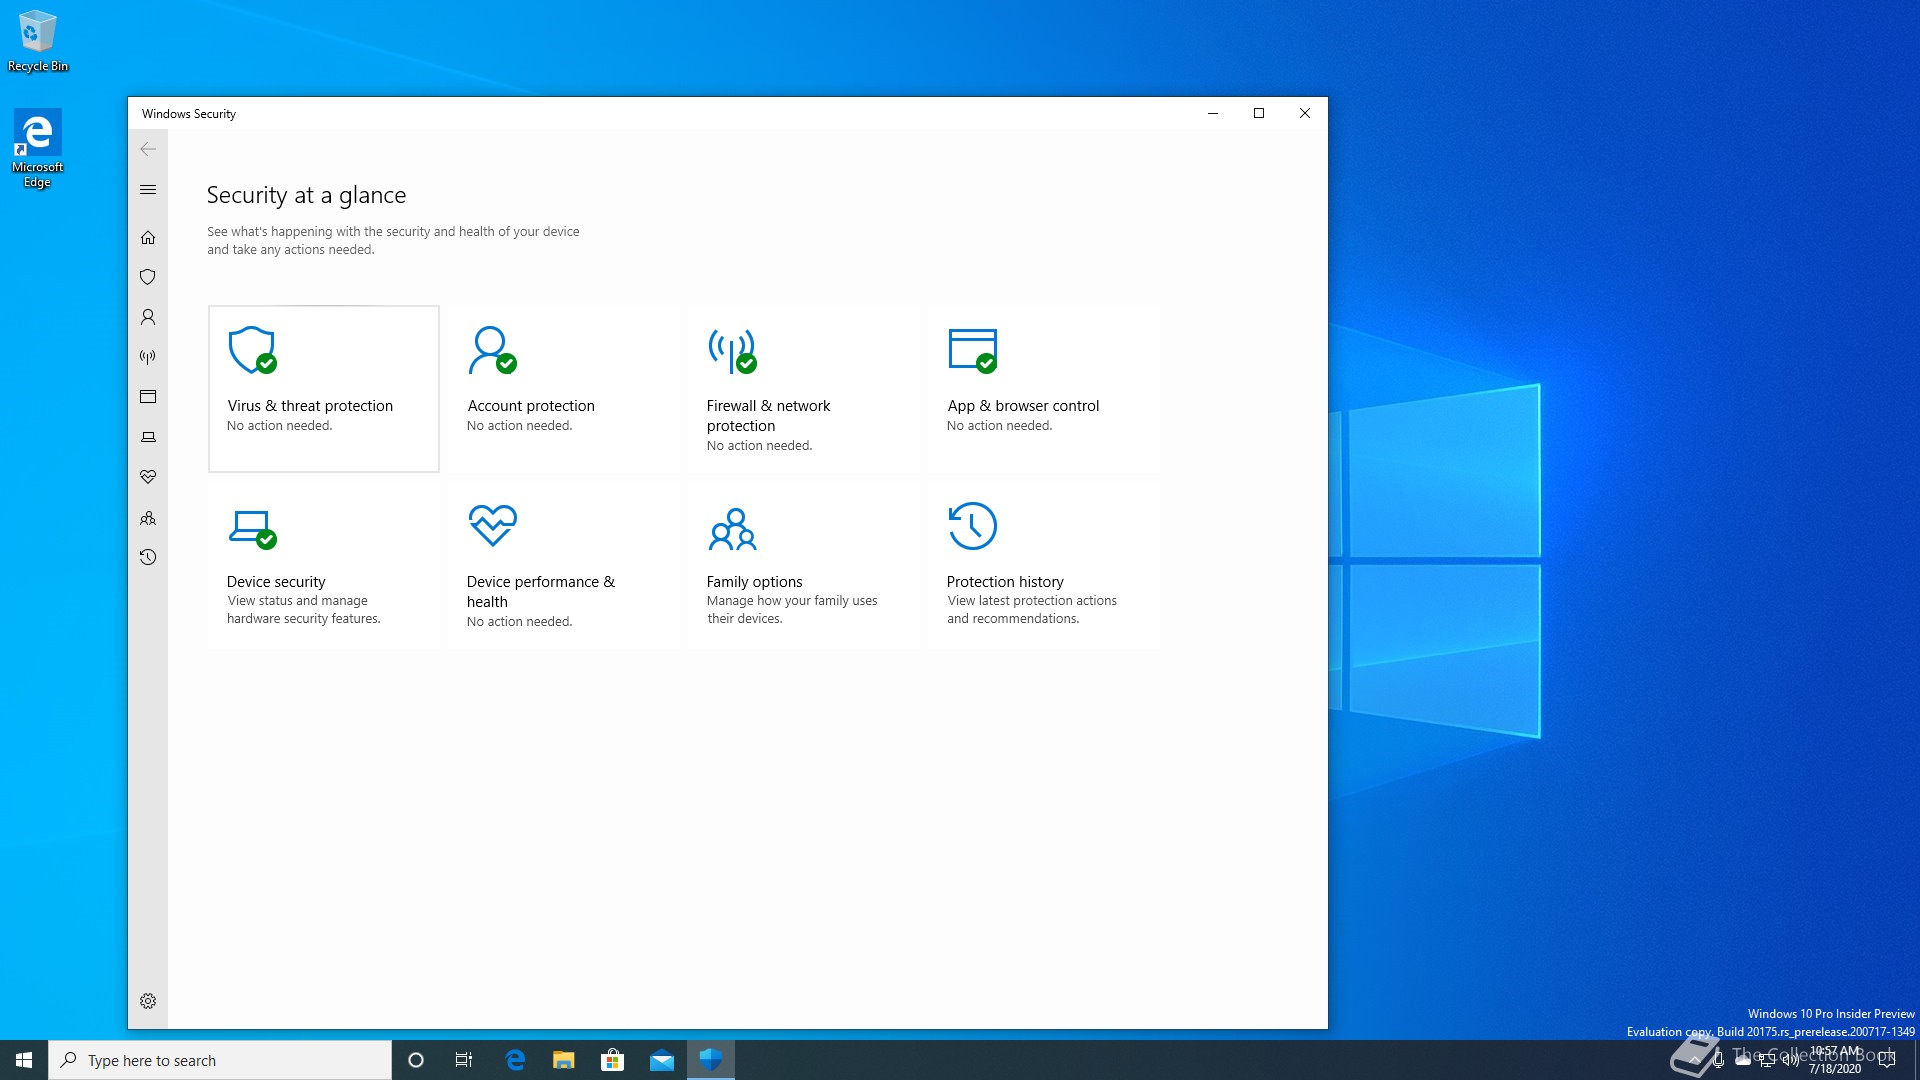
Task: Open the Windows Start menu
Action: click(24, 1060)
